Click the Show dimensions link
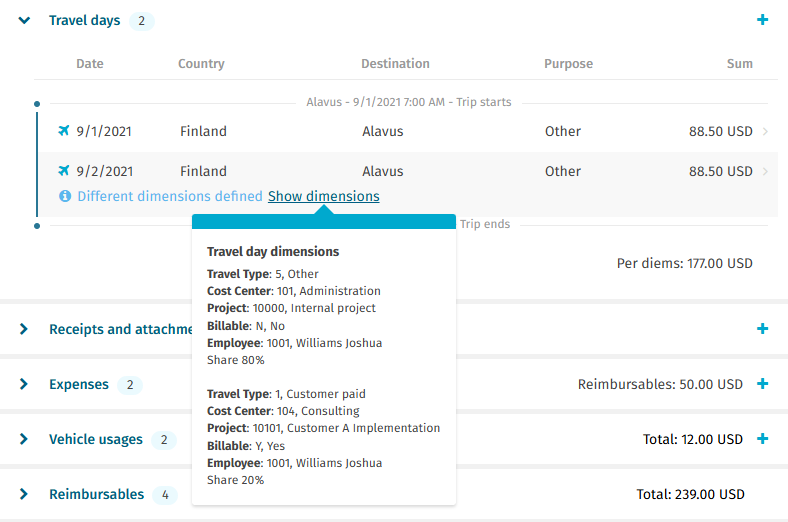Viewport: 788px width, 522px height. point(323,197)
